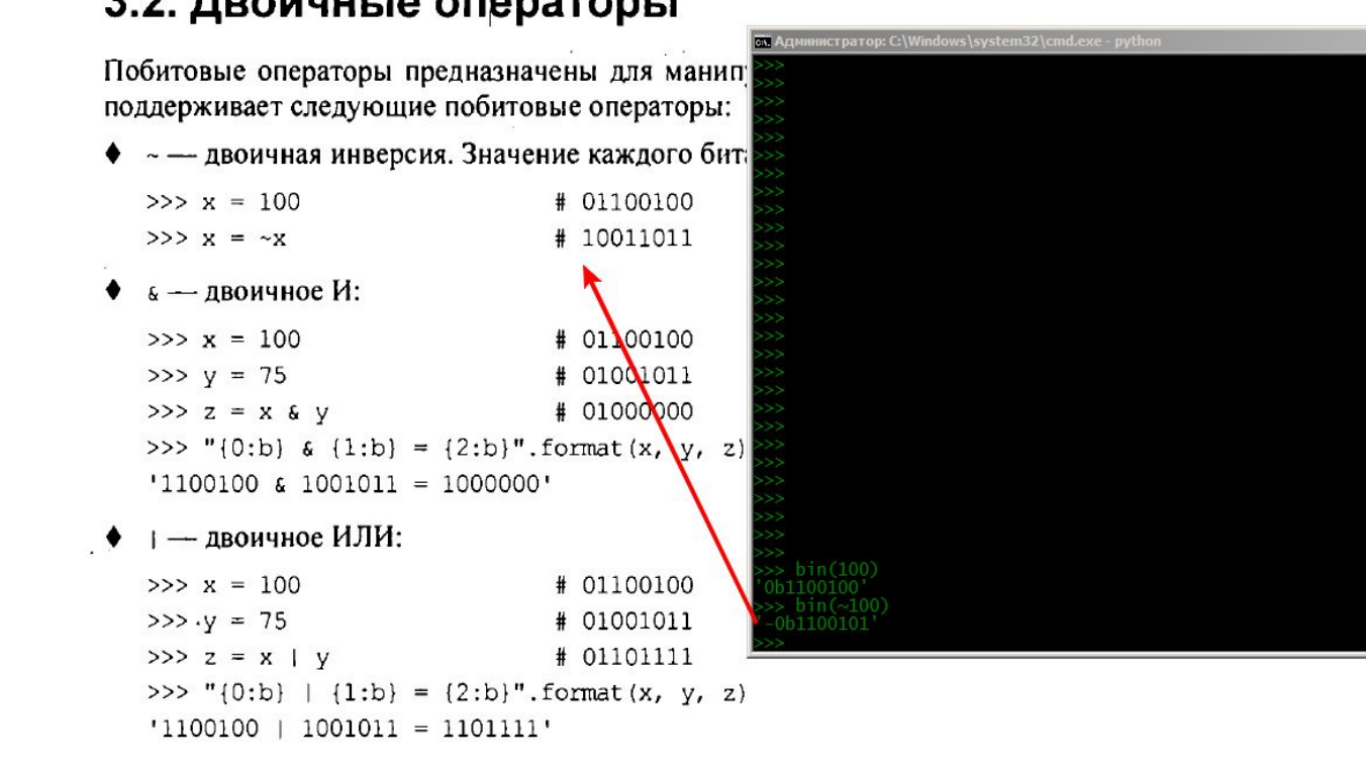Click the Двоичные операторы heading
Image resolution: width=1366 pixels, height=768 pixels.
point(392,10)
